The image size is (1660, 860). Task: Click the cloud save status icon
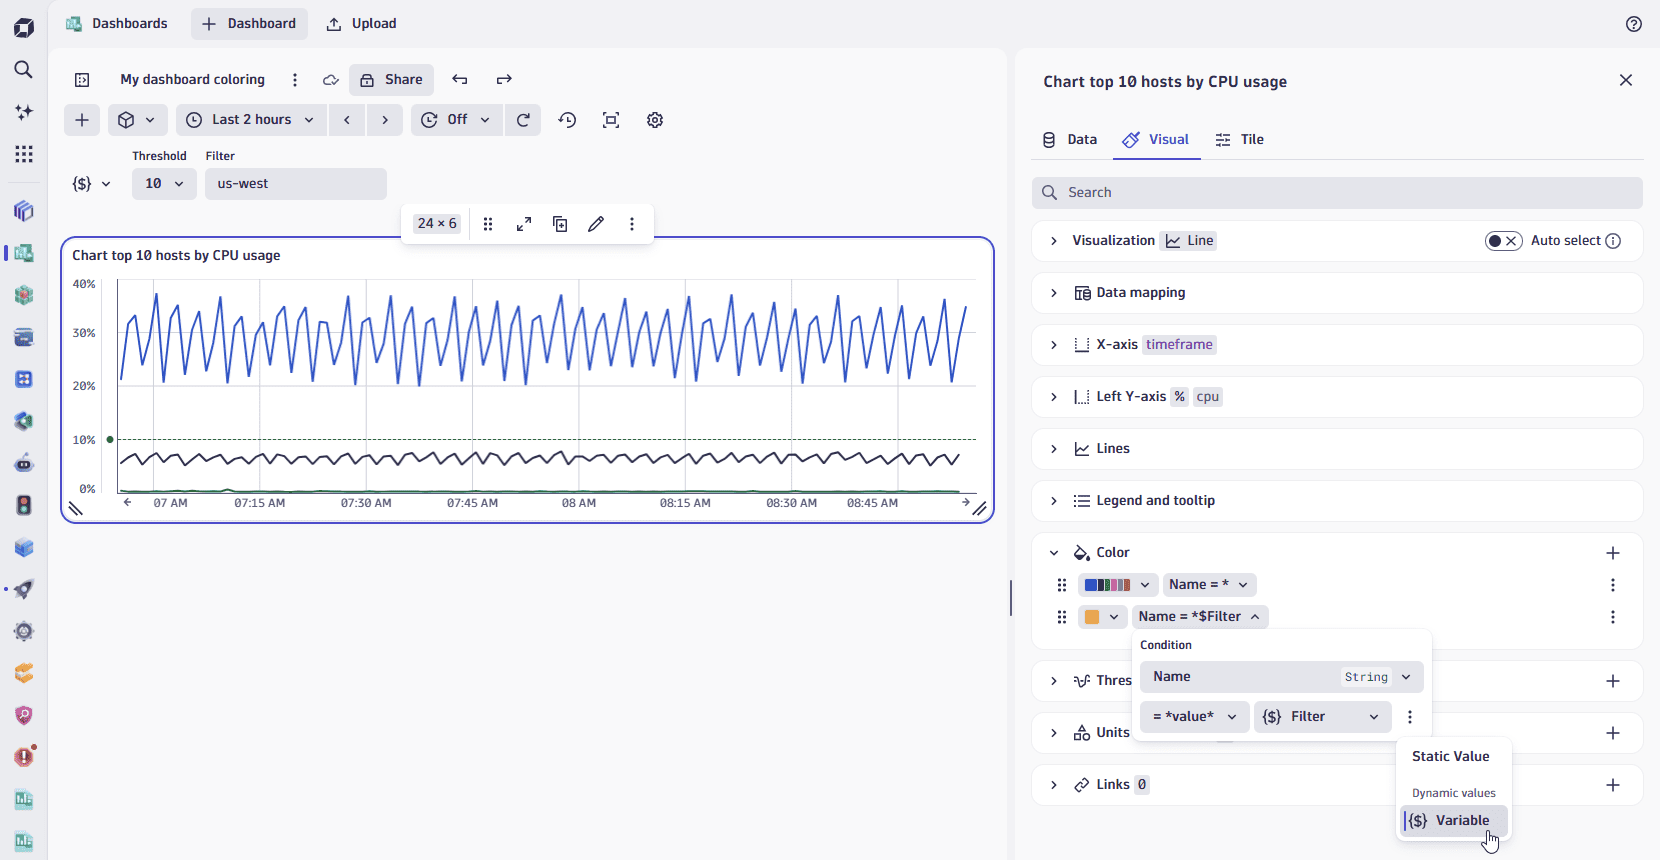click(x=331, y=80)
